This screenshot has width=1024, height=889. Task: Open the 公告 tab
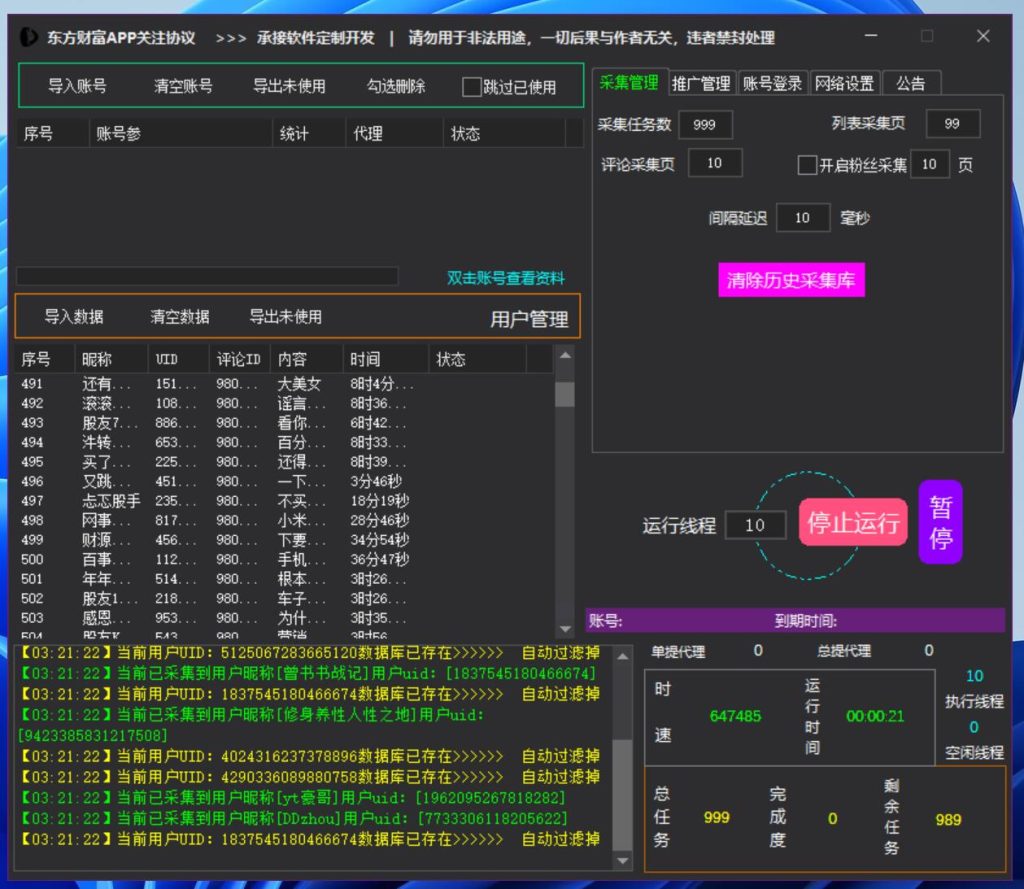910,83
